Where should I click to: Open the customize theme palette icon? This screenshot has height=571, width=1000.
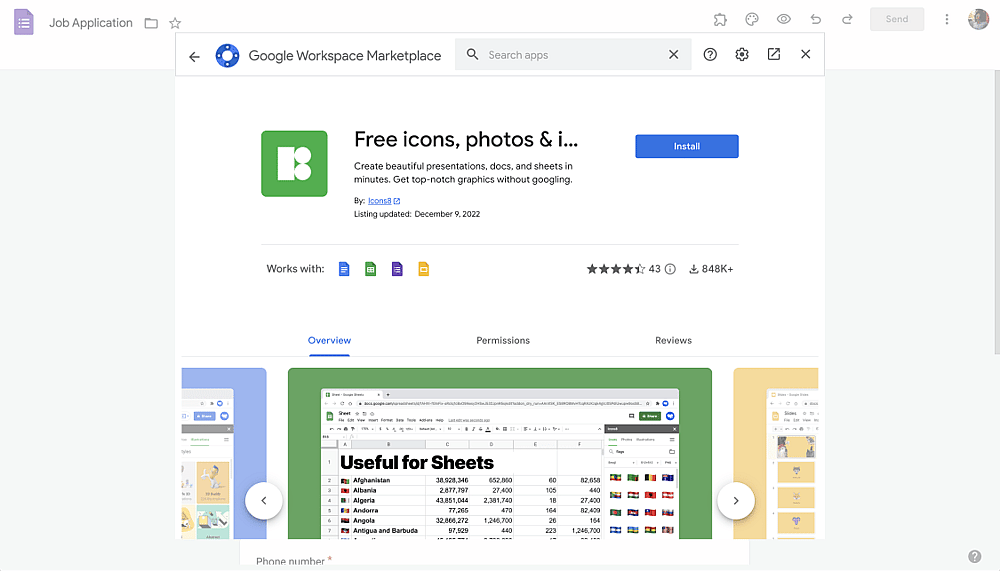coord(752,19)
